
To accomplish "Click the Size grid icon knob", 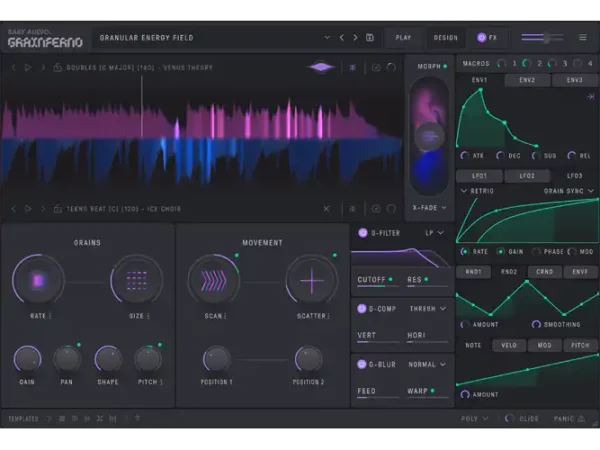I will [x=137, y=281].
